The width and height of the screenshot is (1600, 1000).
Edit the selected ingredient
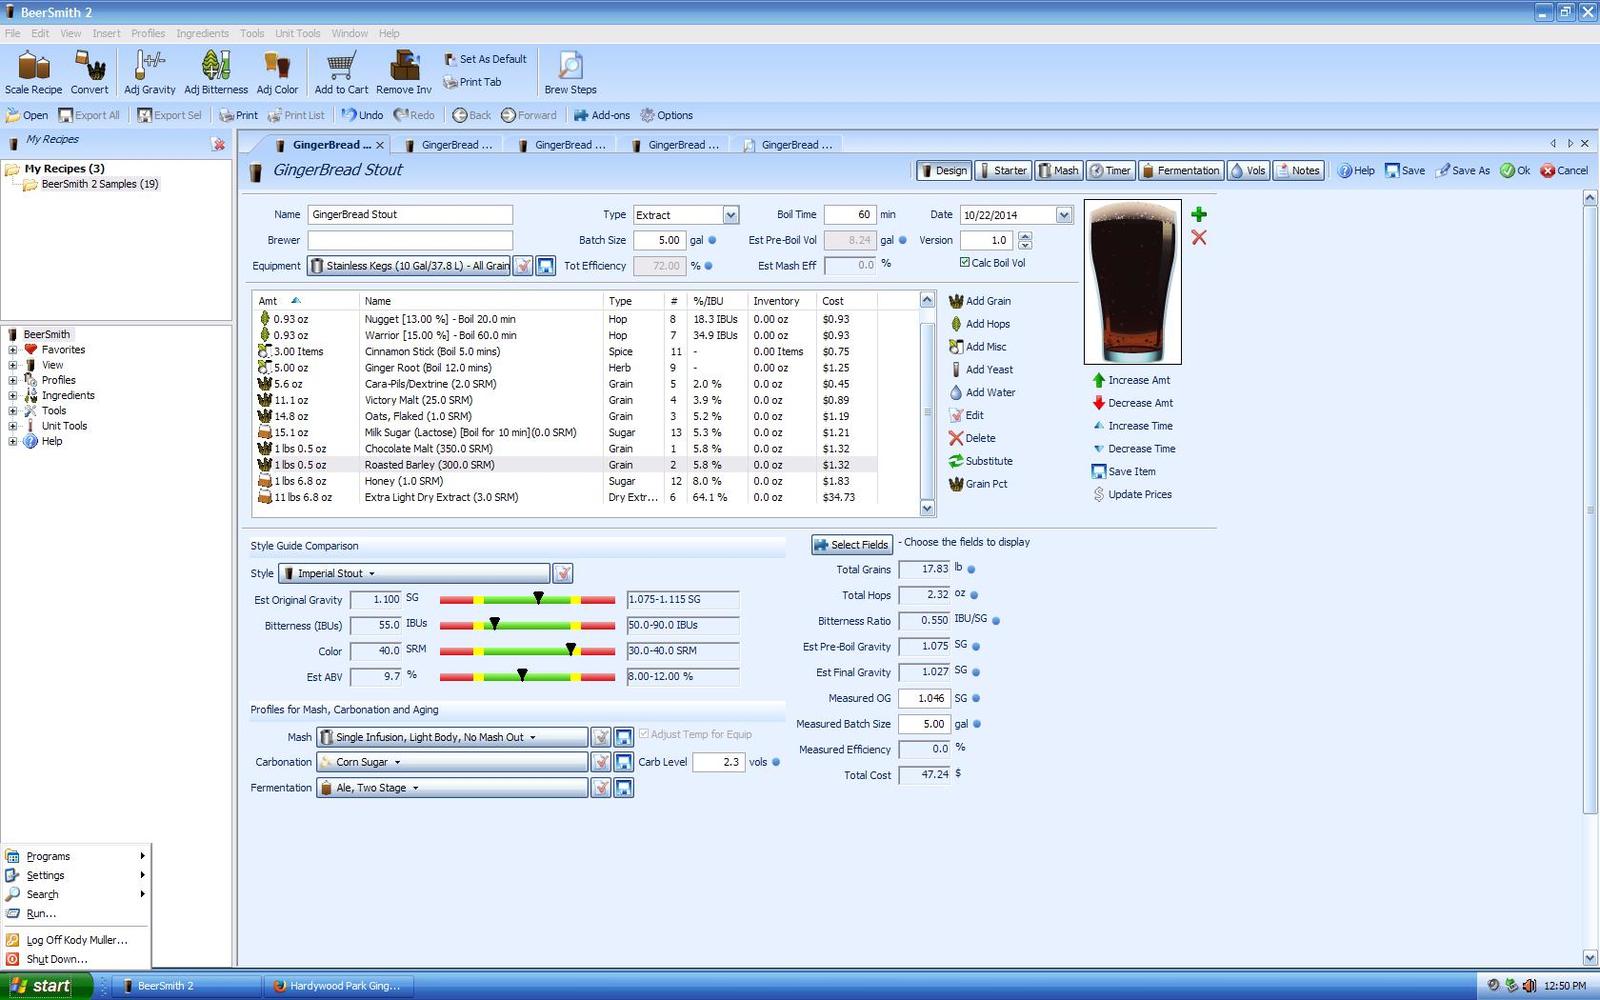(967, 415)
